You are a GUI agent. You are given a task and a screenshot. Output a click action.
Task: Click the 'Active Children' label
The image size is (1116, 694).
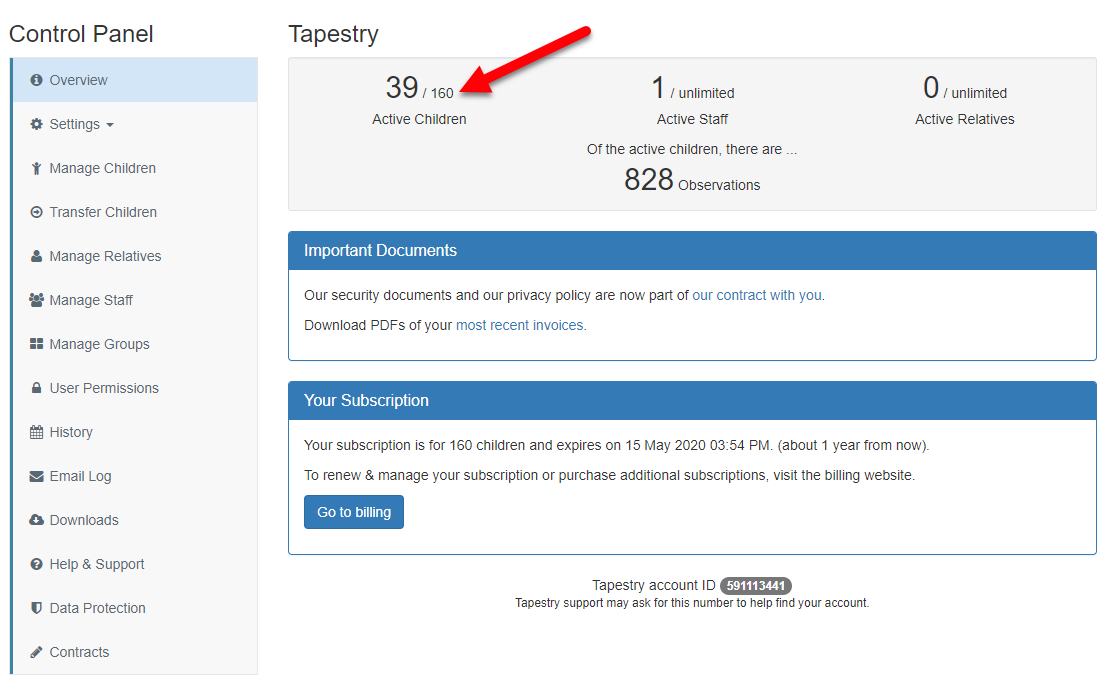coord(419,120)
